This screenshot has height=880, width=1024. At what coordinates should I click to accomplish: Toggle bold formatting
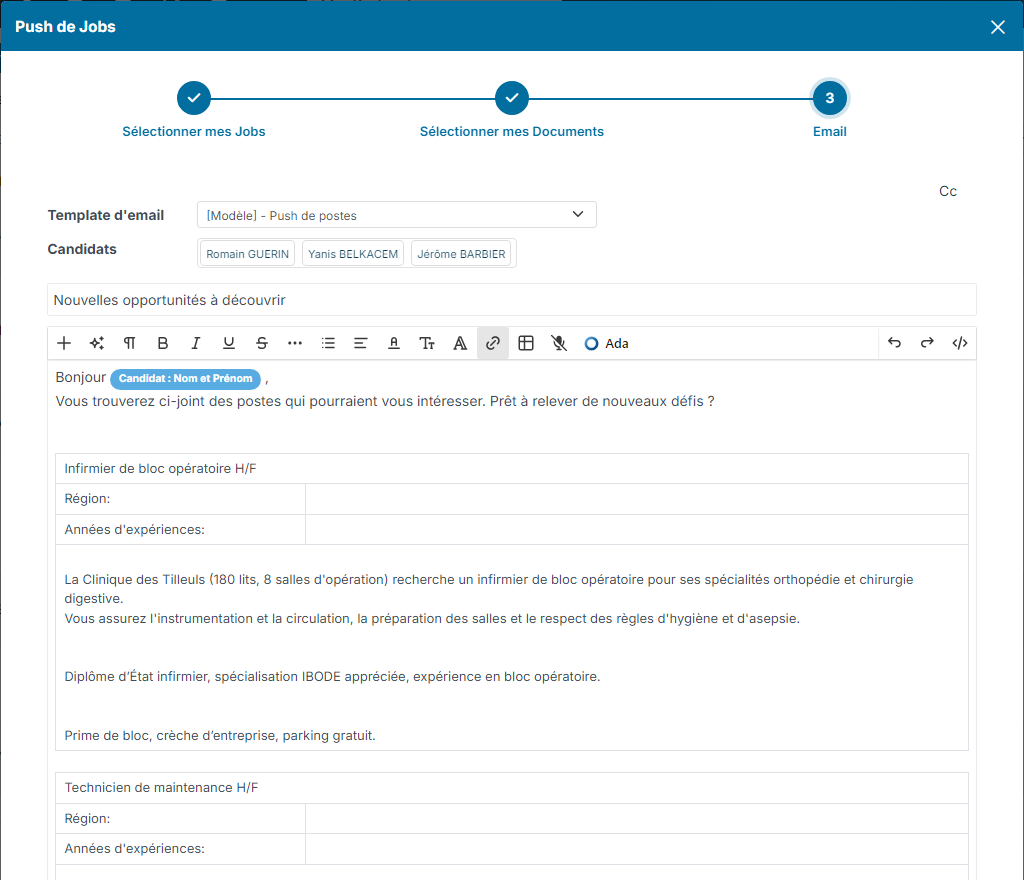(163, 343)
